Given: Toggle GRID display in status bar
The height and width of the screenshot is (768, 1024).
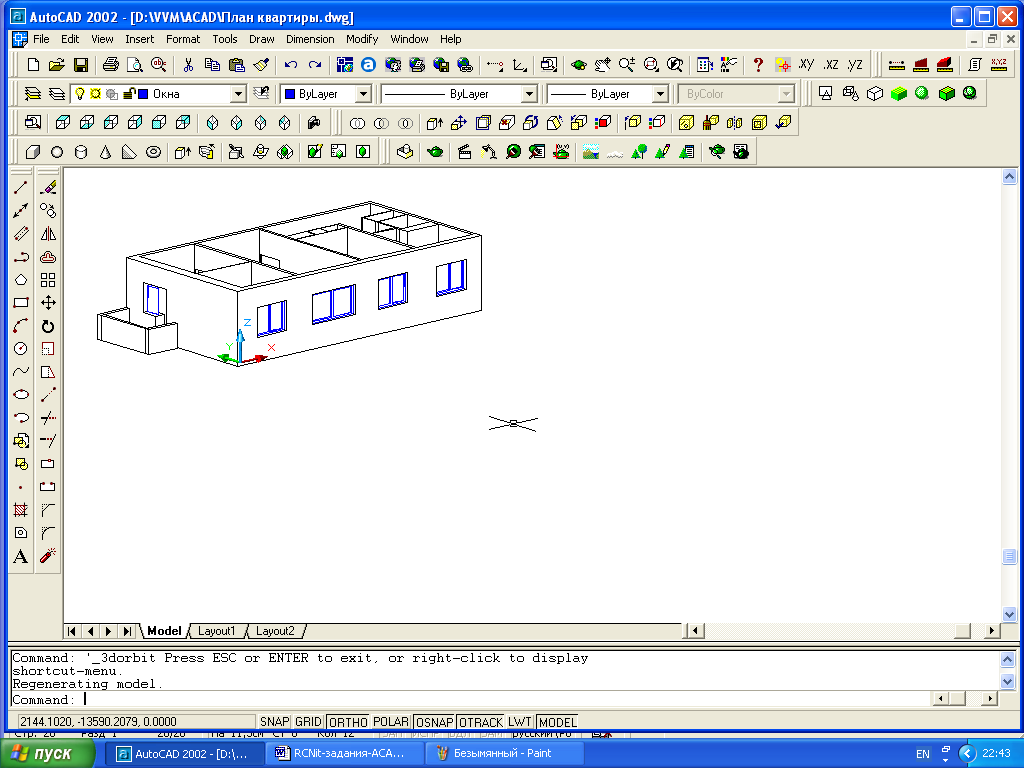Looking at the screenshot, I should pyautogui.click(x=308, y=722).
